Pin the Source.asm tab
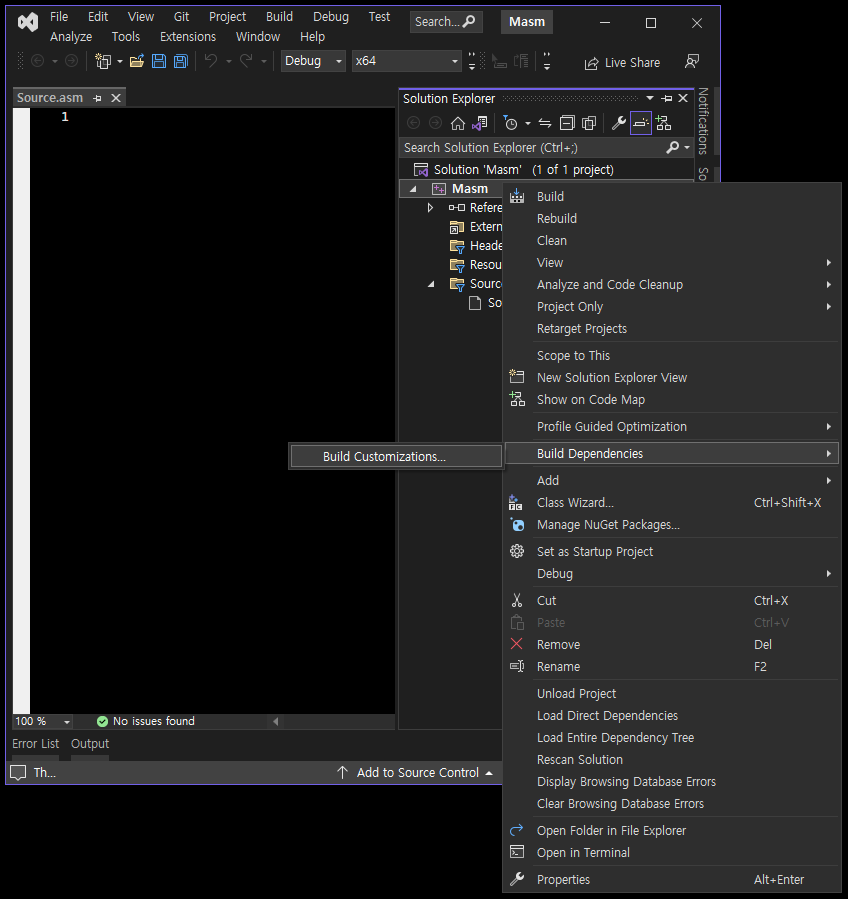The image size is (848, 899). click(x=97, y=98)
